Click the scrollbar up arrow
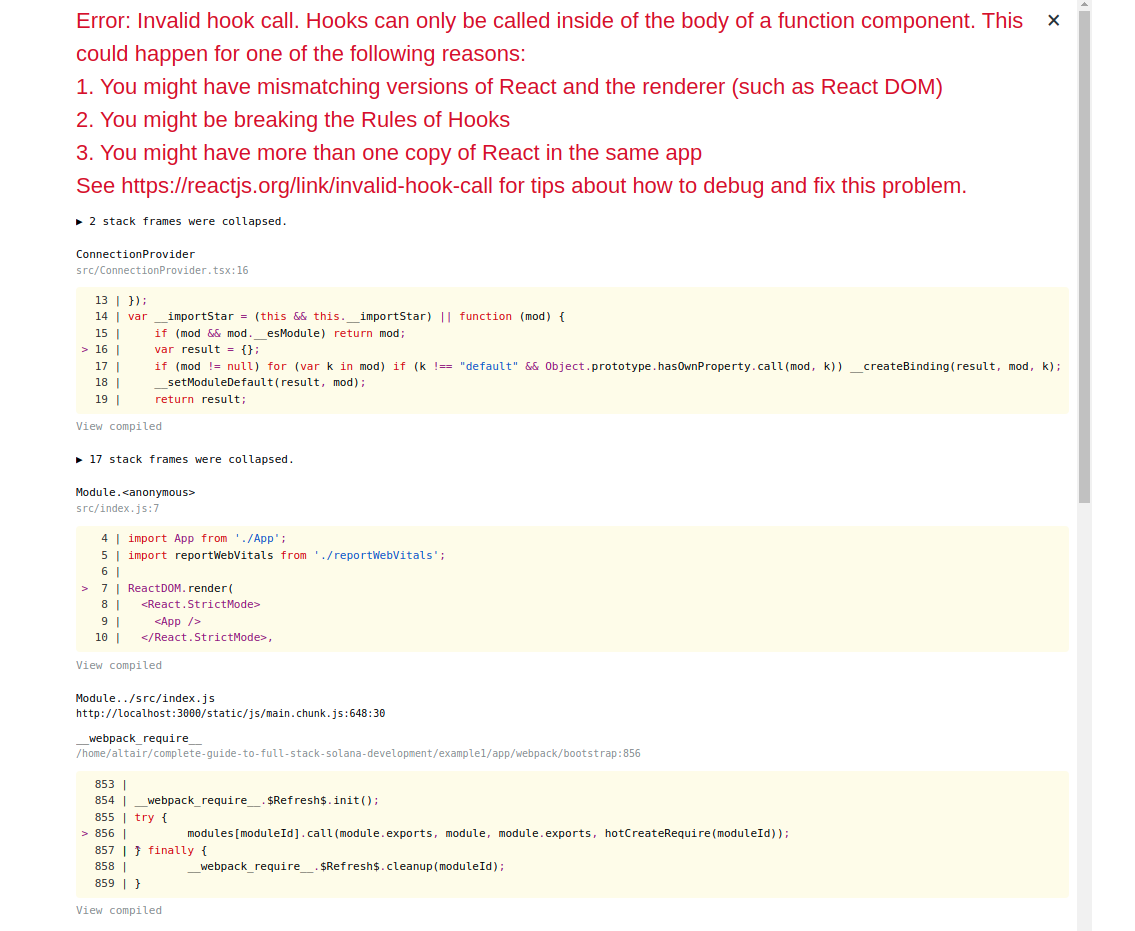 tap(1084, 4)
